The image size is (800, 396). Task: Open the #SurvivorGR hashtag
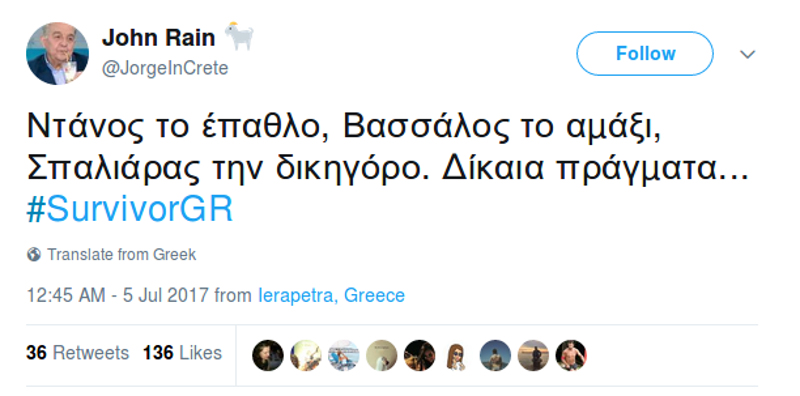tap(130, 209)
